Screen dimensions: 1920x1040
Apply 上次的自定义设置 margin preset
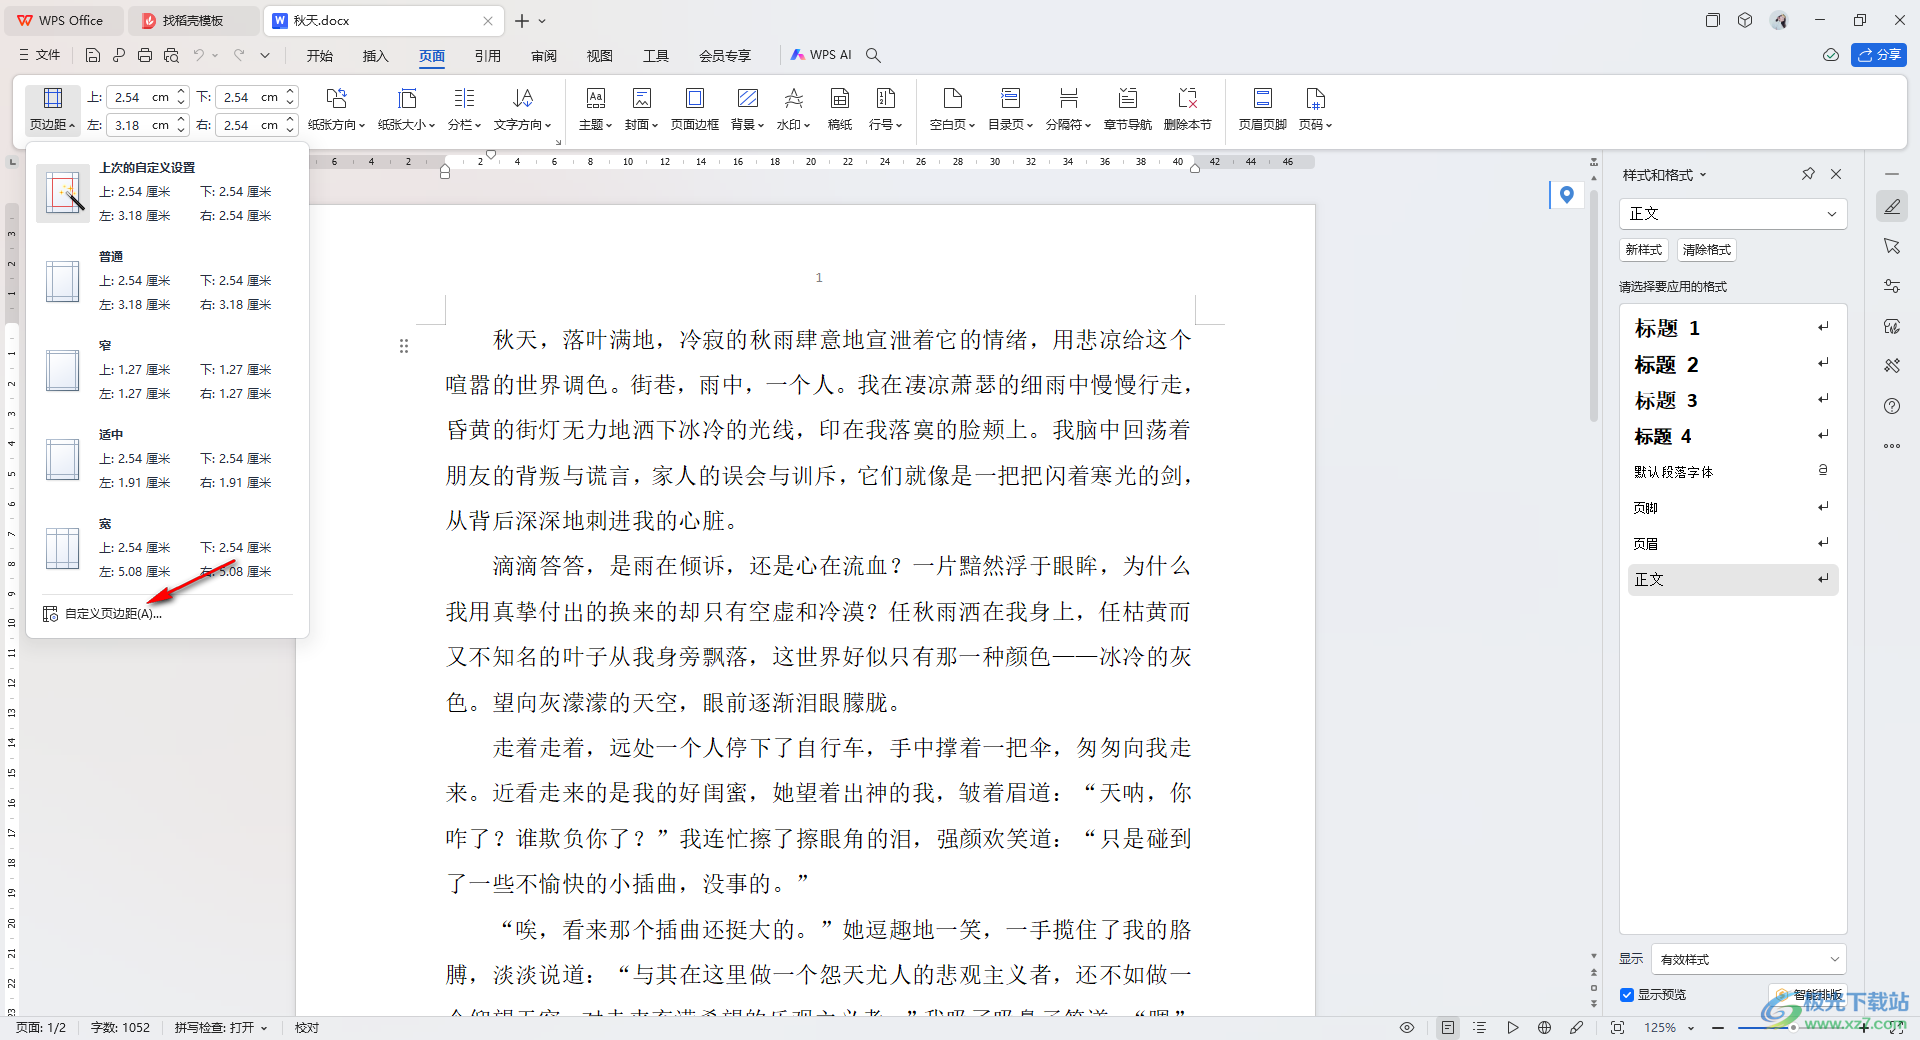coord(167,192)
